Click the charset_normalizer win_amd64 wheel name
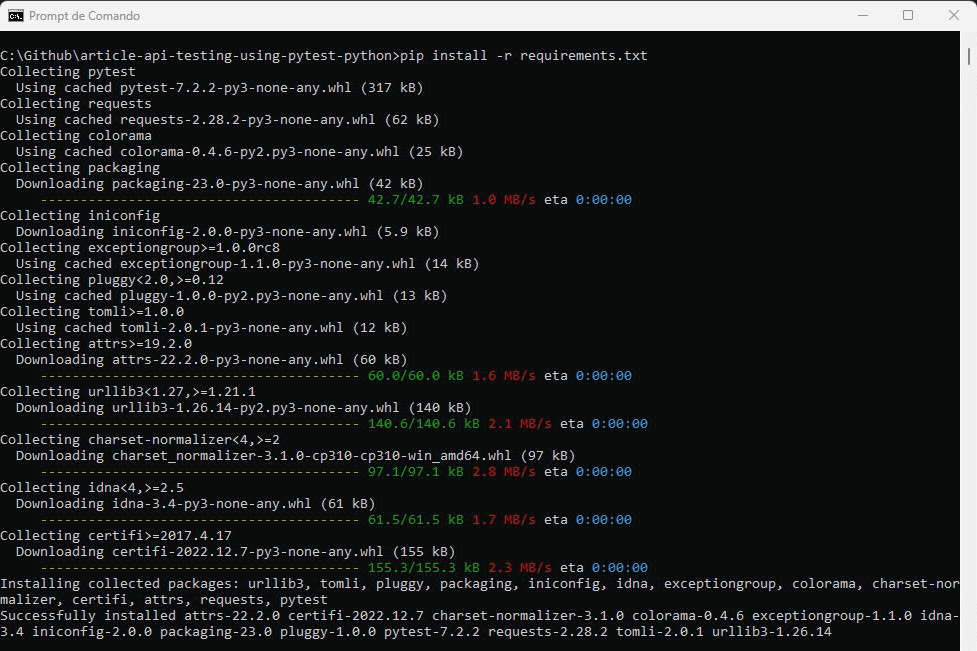977x651 pixels. point(310,455)
